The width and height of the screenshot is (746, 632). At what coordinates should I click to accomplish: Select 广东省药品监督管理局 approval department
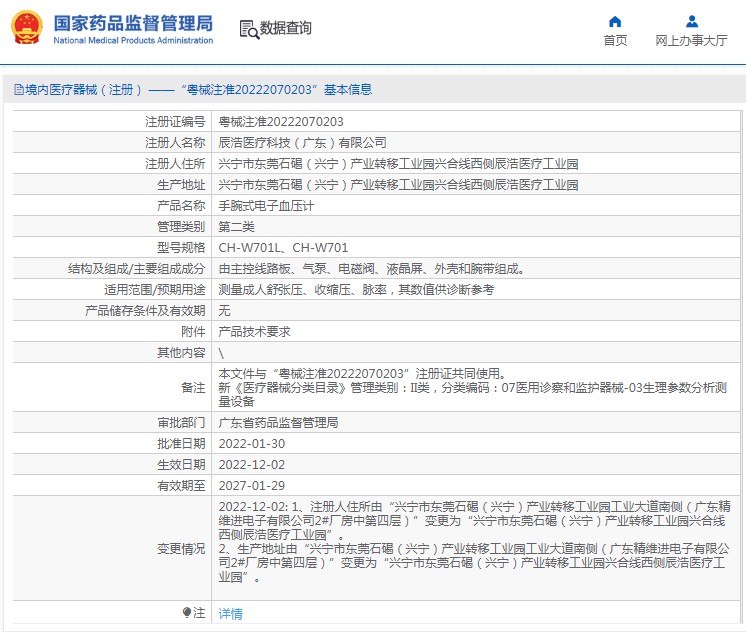pyautogui.click(x=278, y=423)
